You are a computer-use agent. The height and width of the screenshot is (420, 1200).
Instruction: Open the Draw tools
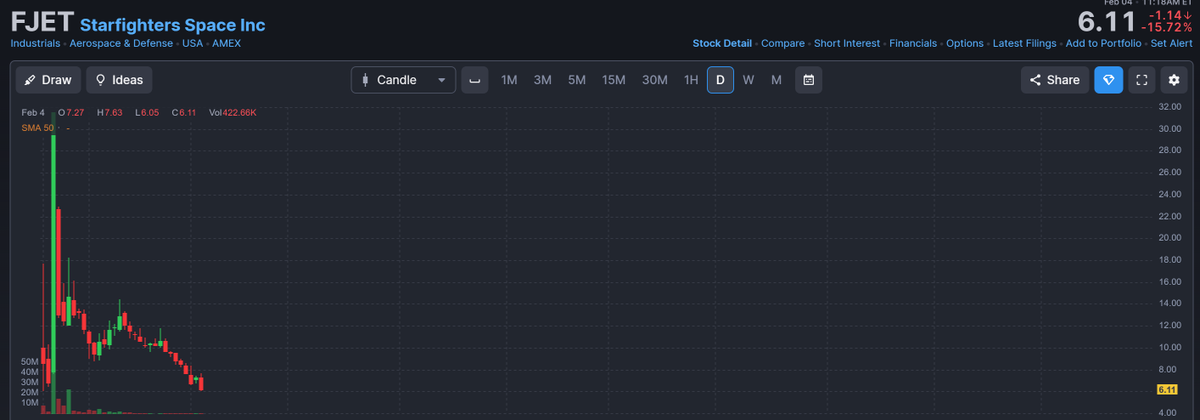pos(48,80)
